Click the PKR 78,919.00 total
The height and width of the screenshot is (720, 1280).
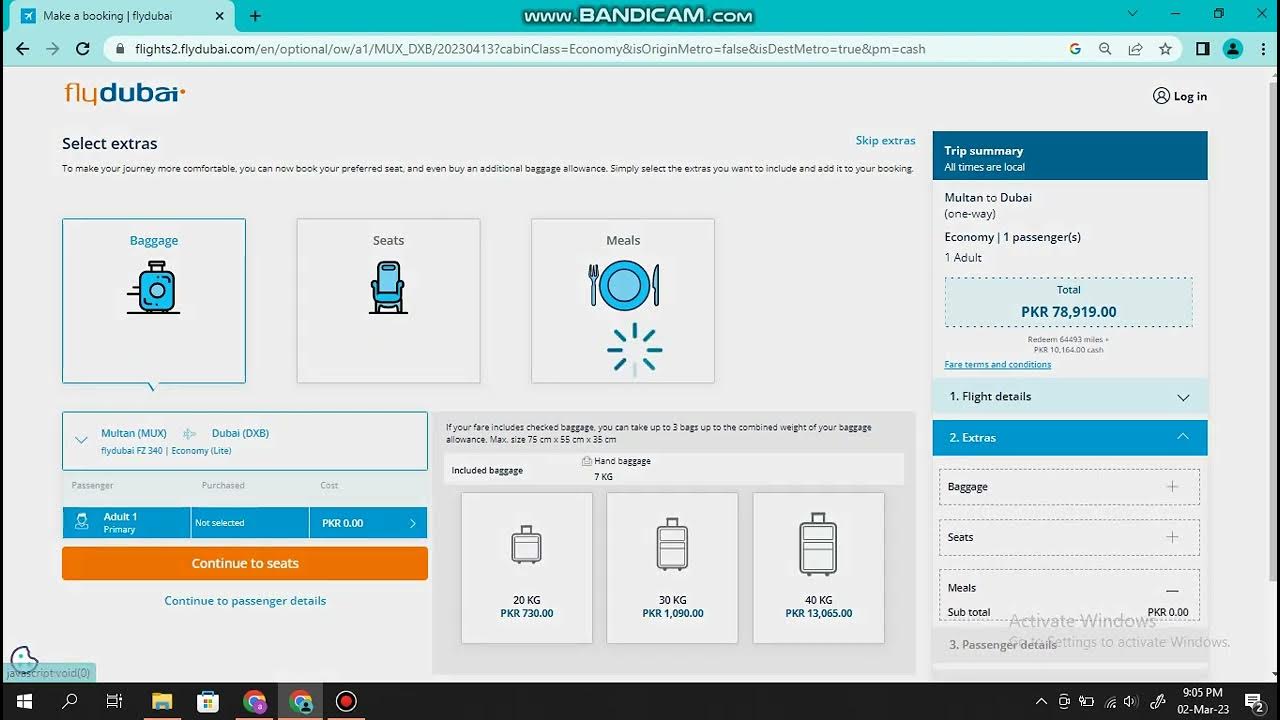1068,312
